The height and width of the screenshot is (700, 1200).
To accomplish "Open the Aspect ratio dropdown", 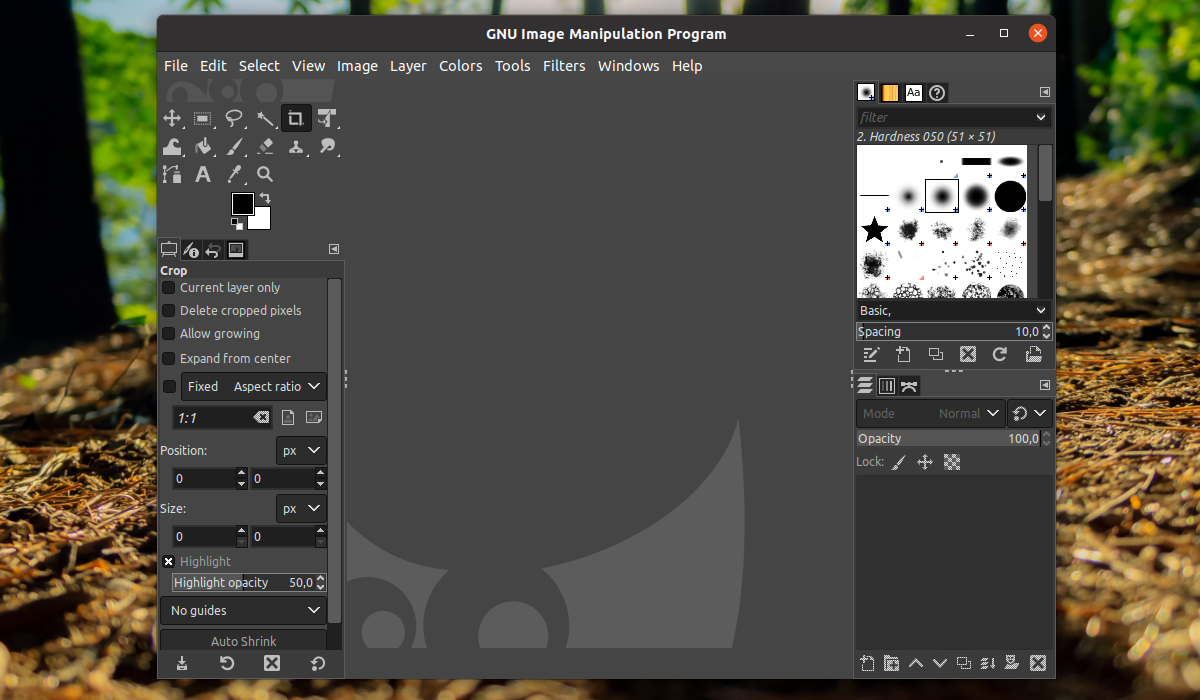I will (278, 386).
